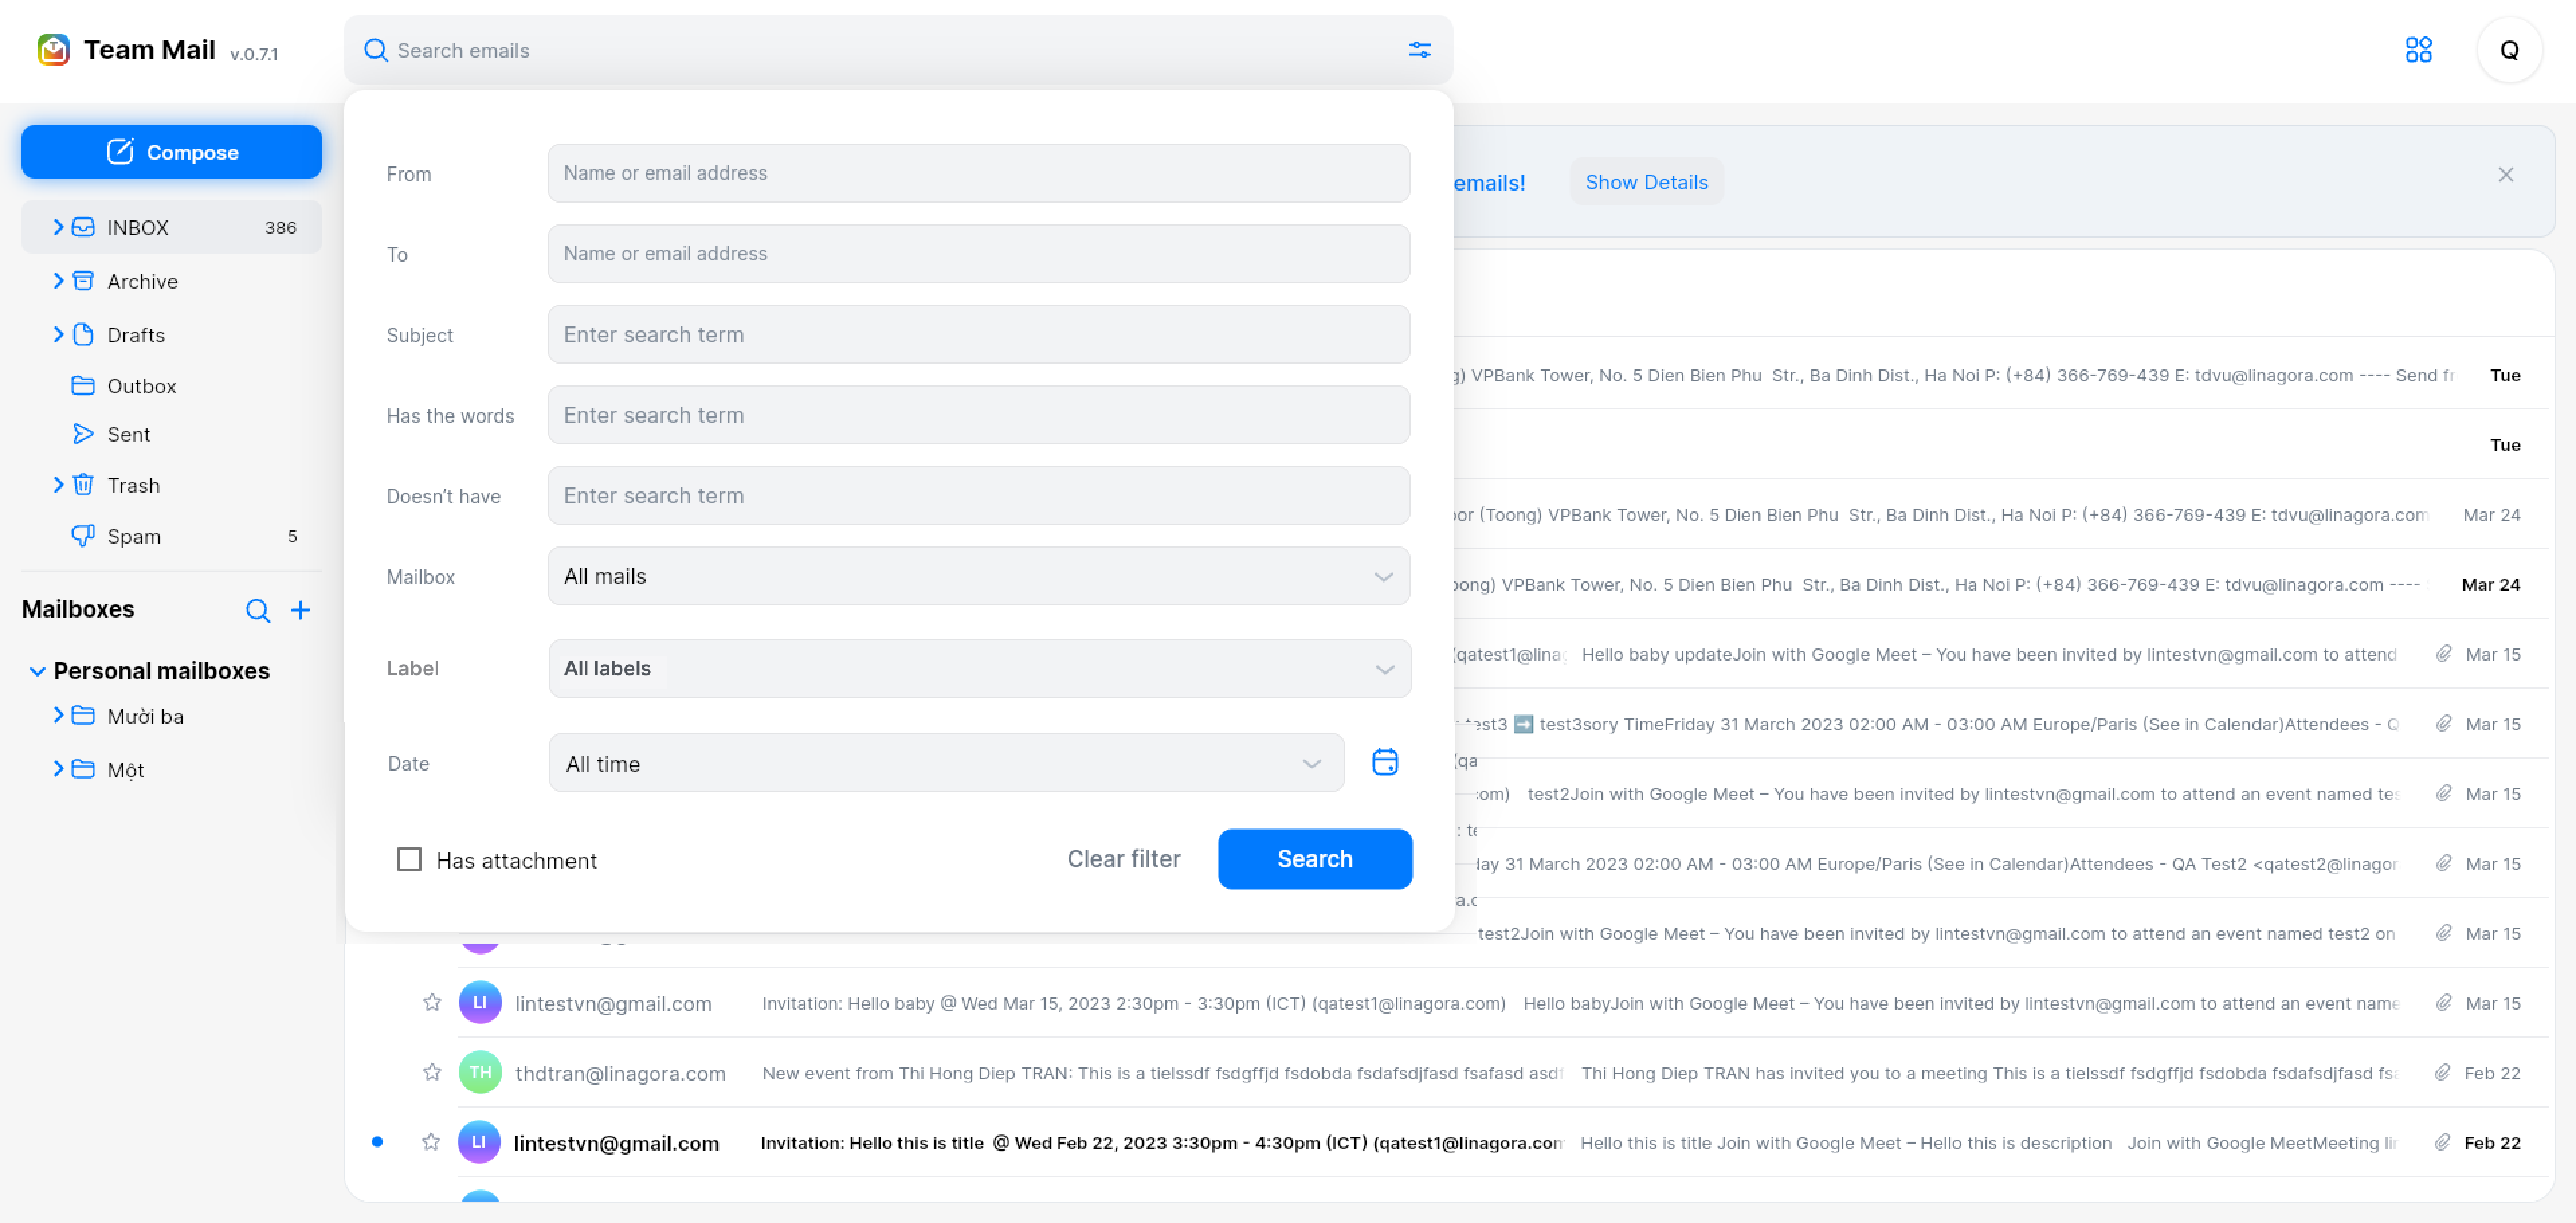Click the Team Mail logo icon
Screen dimensions: 2576x1223
53,49
